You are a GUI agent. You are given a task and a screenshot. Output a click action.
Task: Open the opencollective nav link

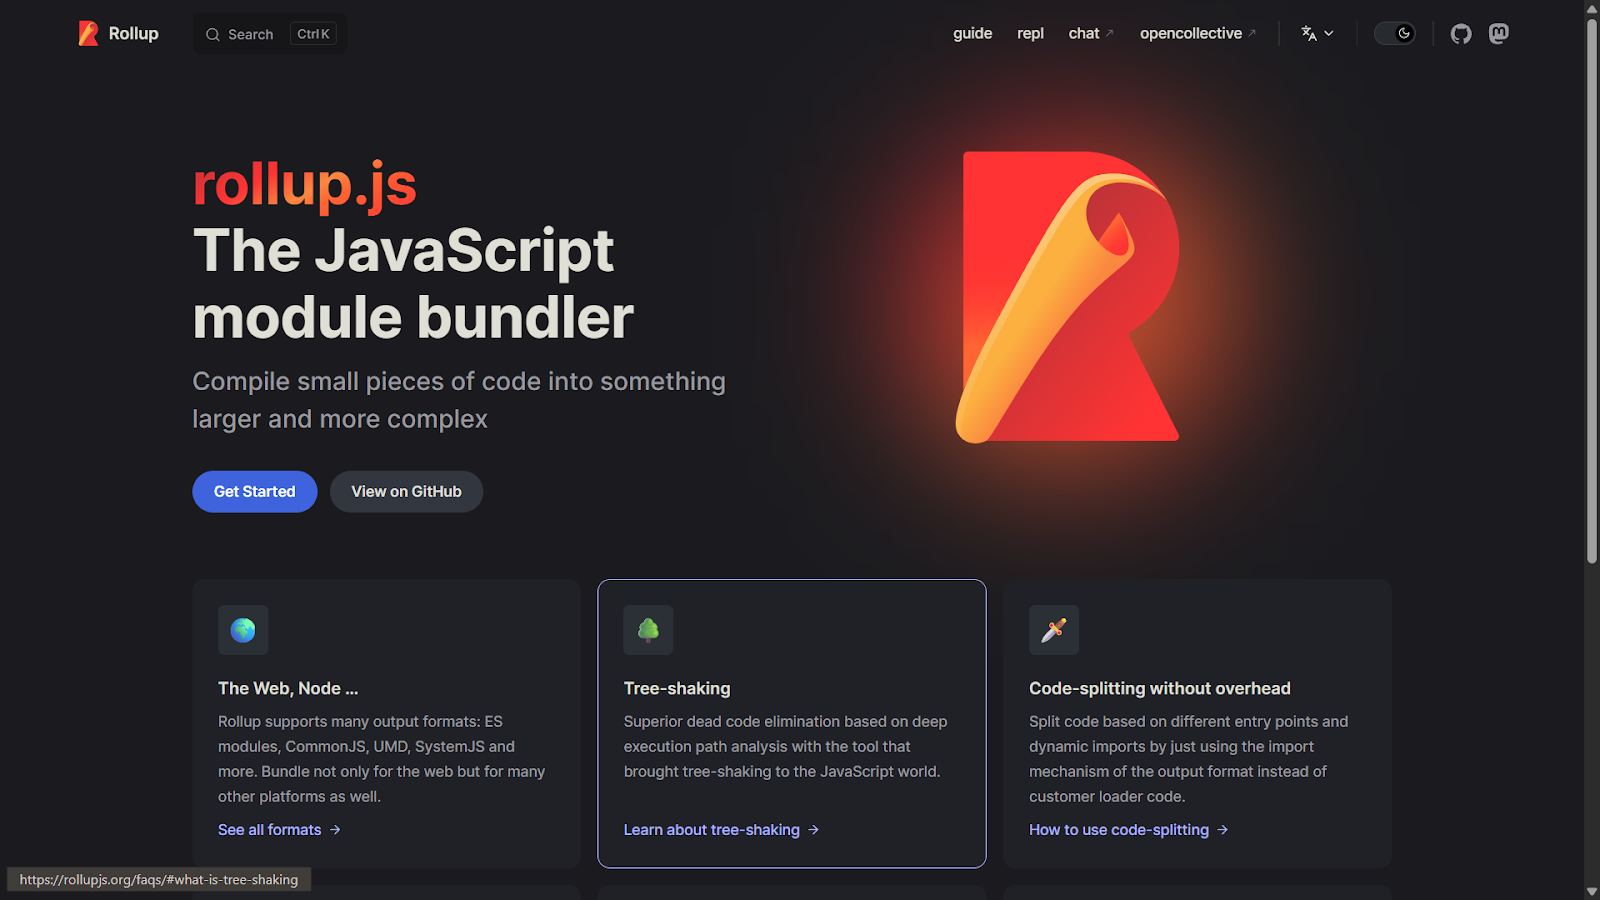click(1198, 34)
